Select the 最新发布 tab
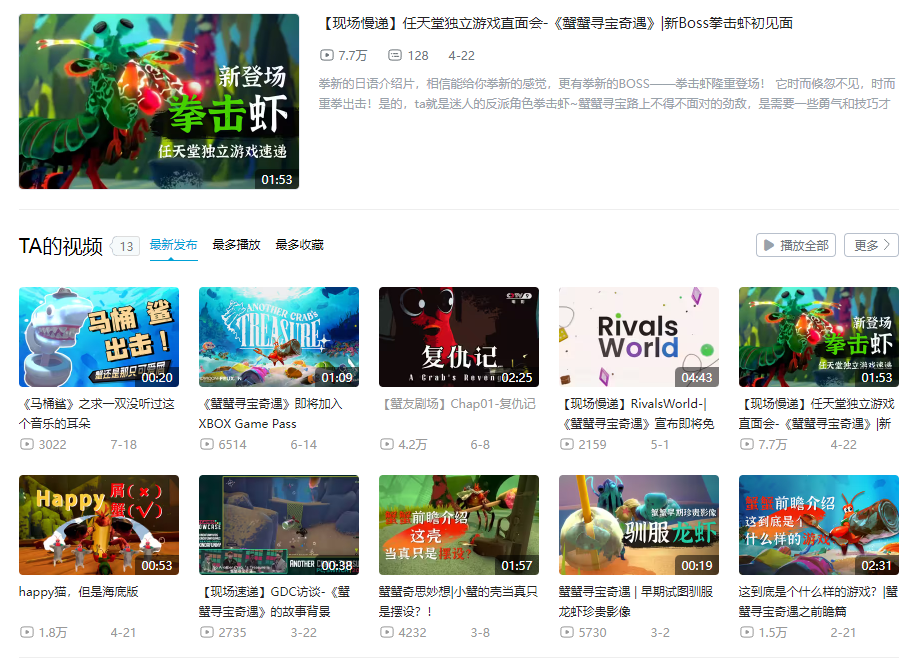This screenshot has width=916, height=660. 174,245
